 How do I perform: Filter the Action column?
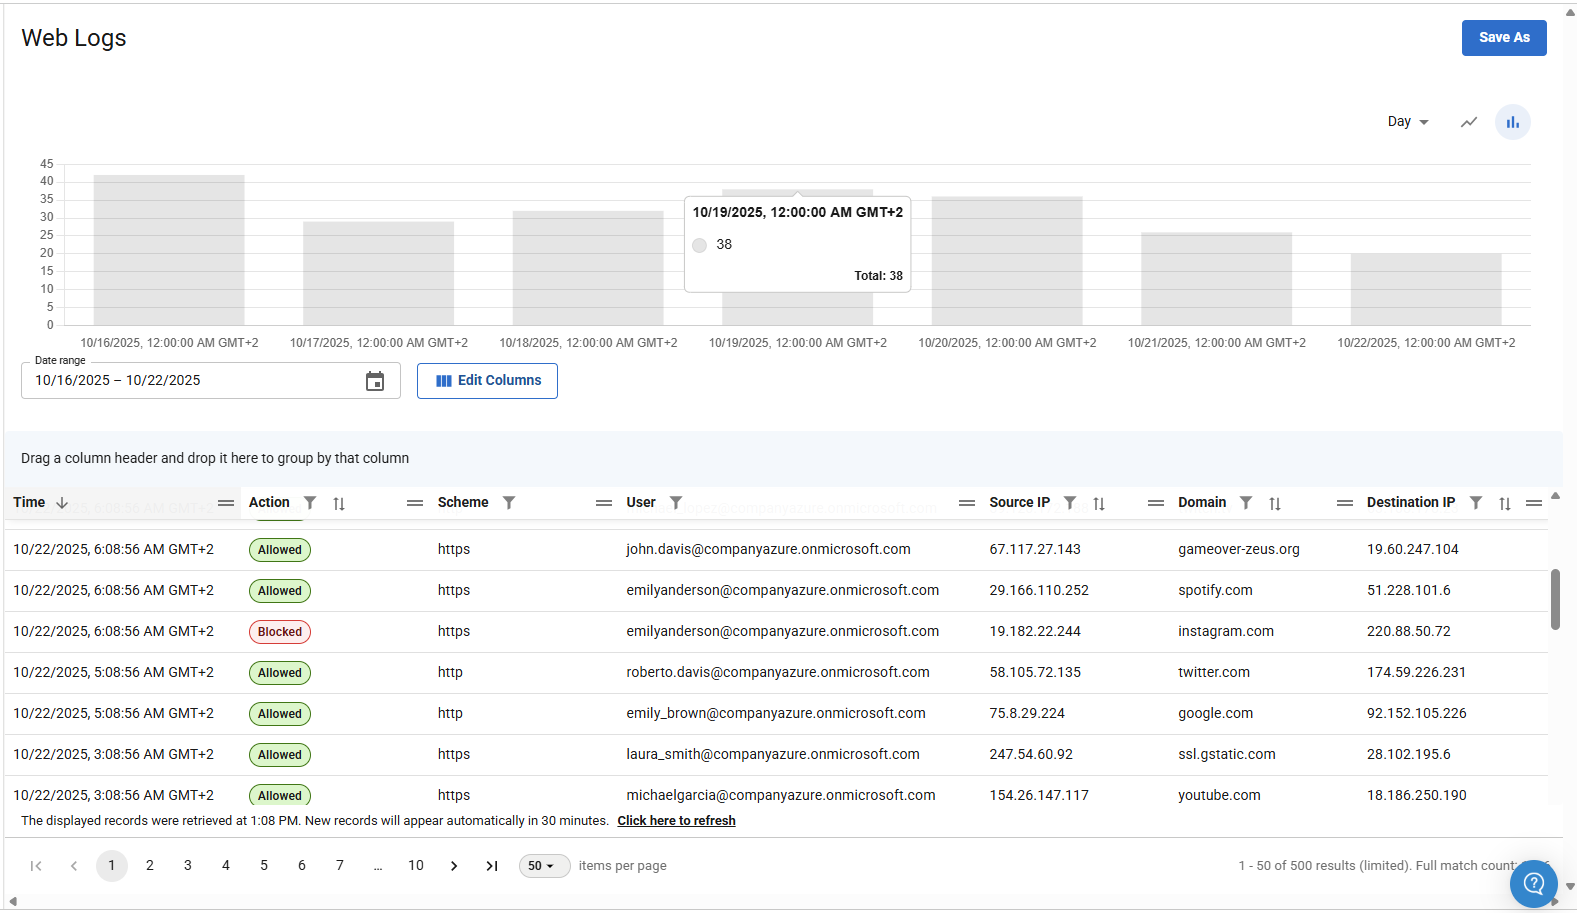pyautogui.click(x=310, y=503)
